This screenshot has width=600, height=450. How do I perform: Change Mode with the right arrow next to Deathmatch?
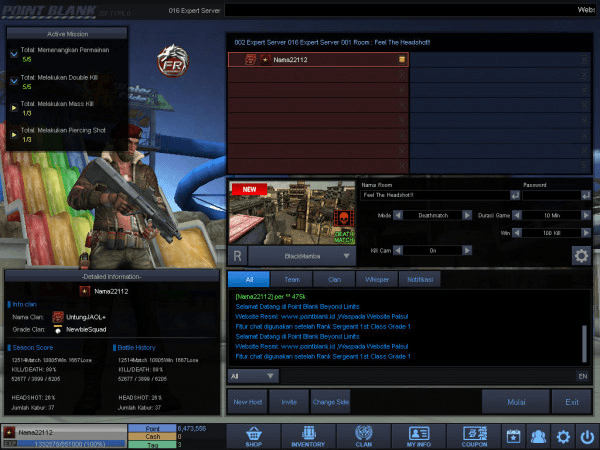(467, 215)
